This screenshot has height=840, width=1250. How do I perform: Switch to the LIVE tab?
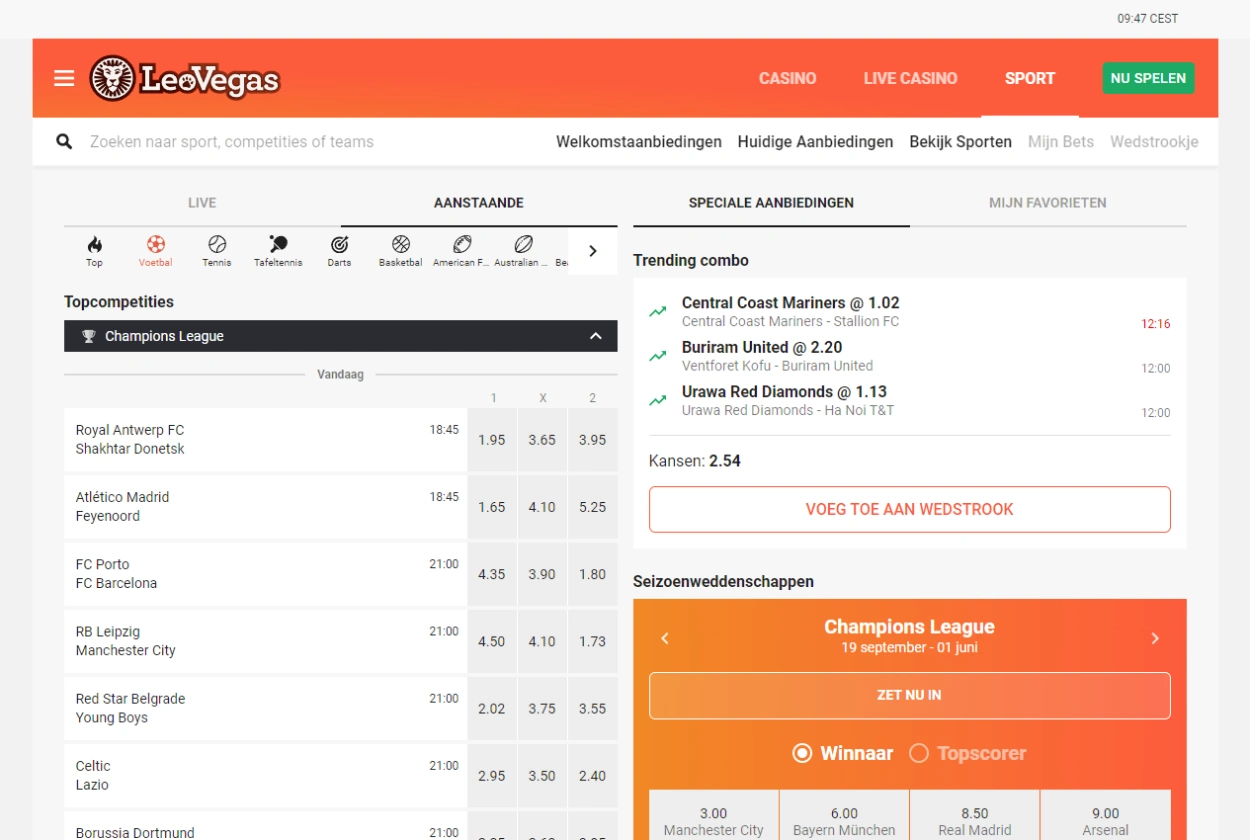[202, 203]
